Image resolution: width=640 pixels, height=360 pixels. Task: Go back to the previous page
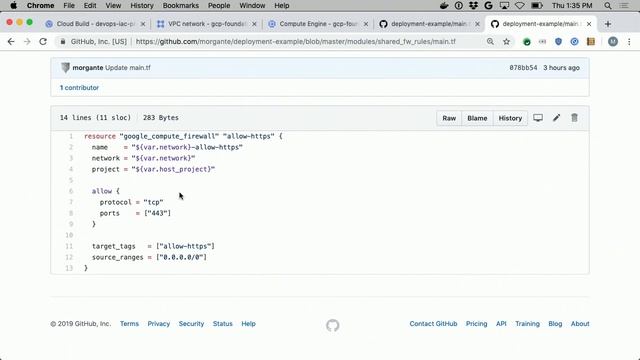(11, 42)
